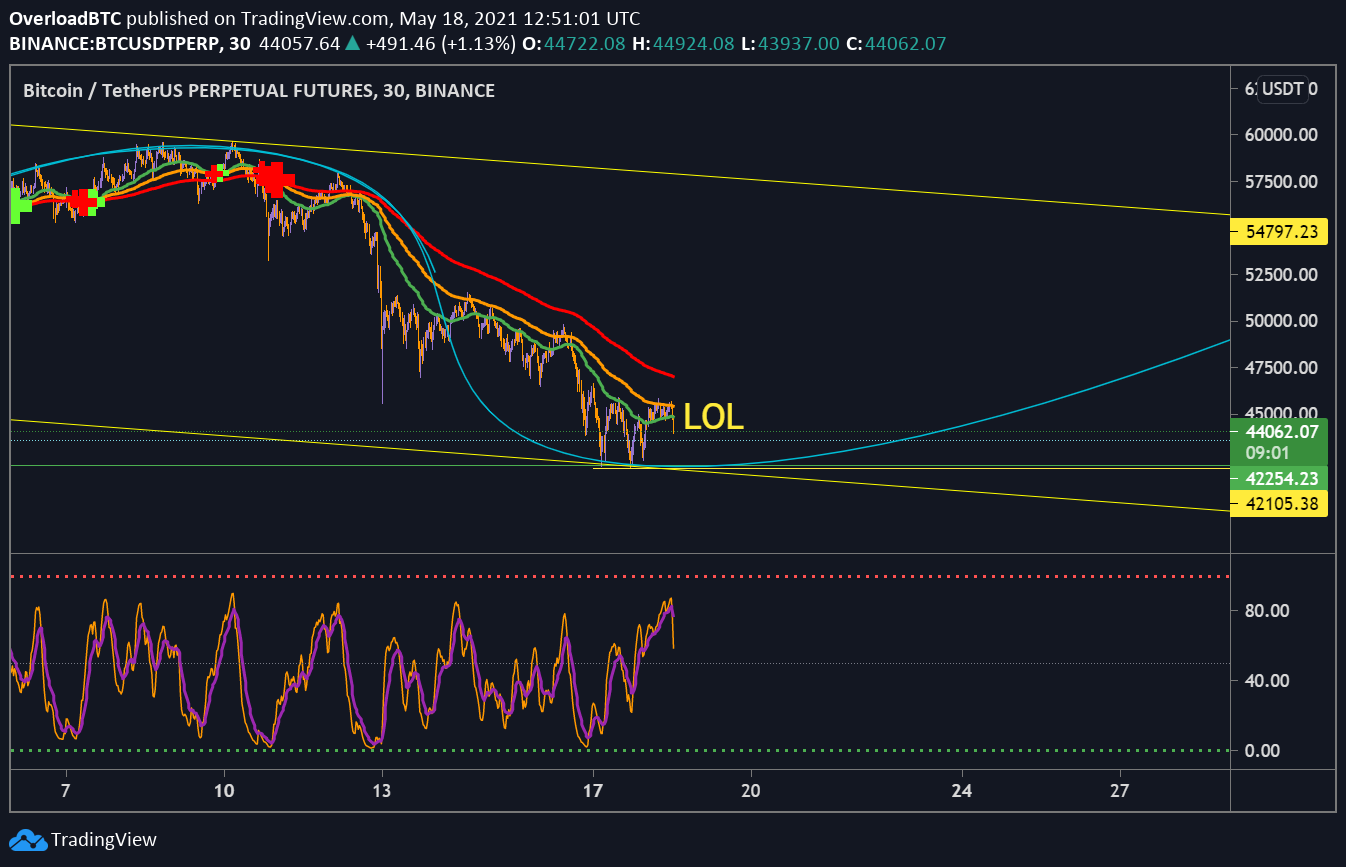Click date 20 on time axis
Screen dimensions: 1346x867
point(751,790)
